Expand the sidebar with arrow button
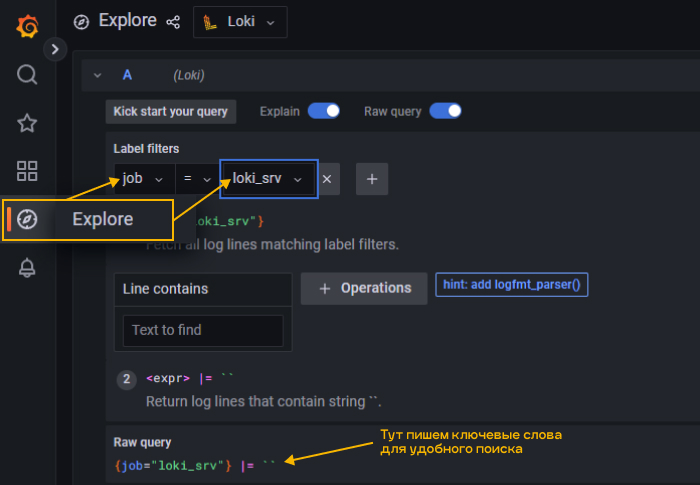 tap(55, 49)
